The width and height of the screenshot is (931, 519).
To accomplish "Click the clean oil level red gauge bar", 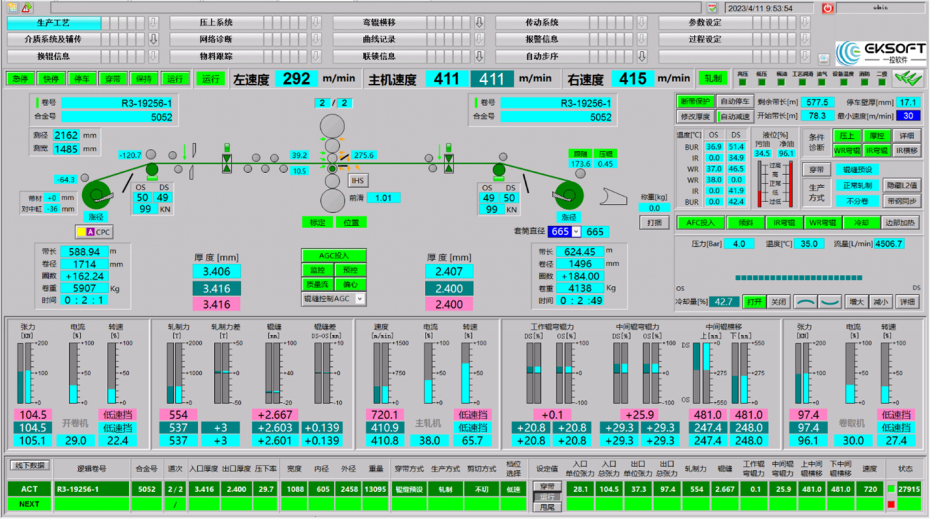I will click(791, 184).
